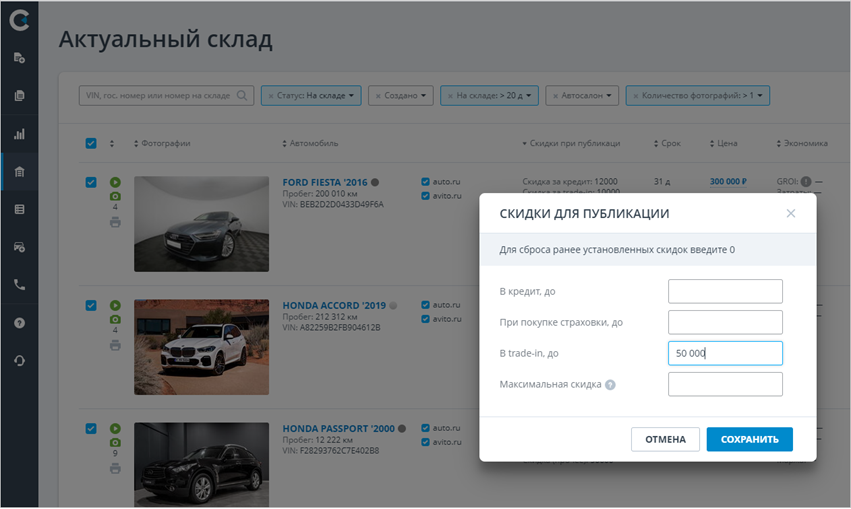Remove the Количество фотографий filter
This screenshot has height=509, width=851.
pos(636,96)
